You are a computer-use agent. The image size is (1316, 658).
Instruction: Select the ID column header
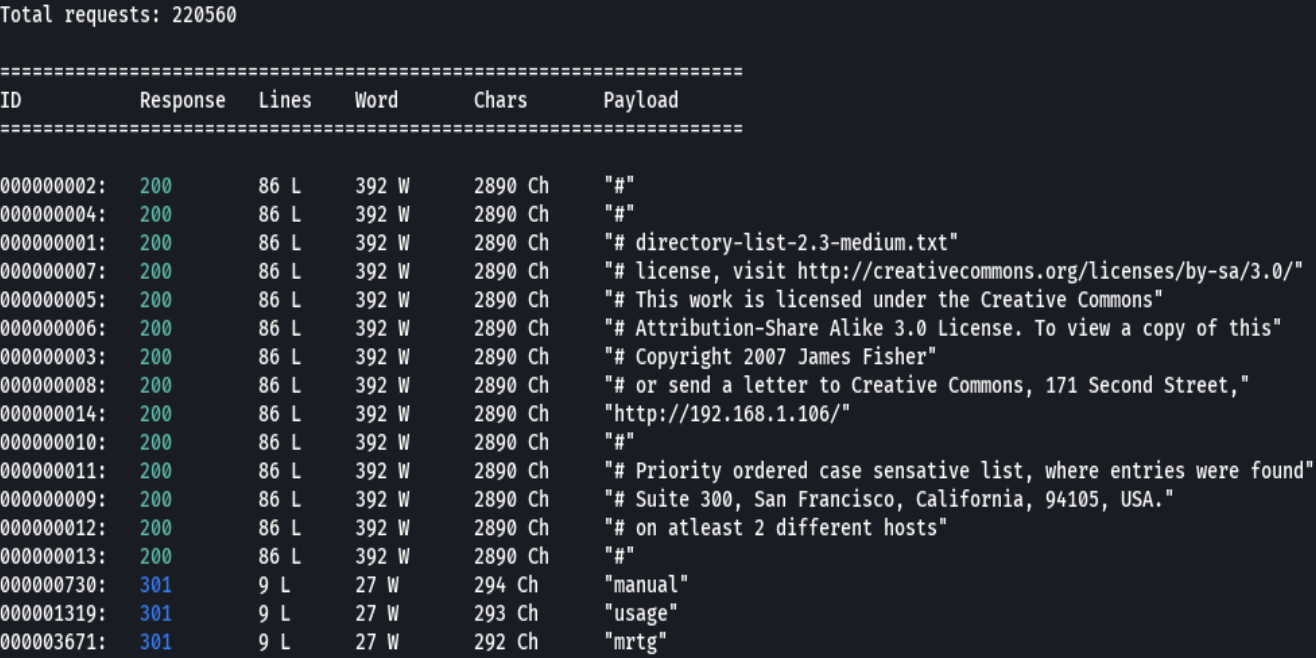12,100
